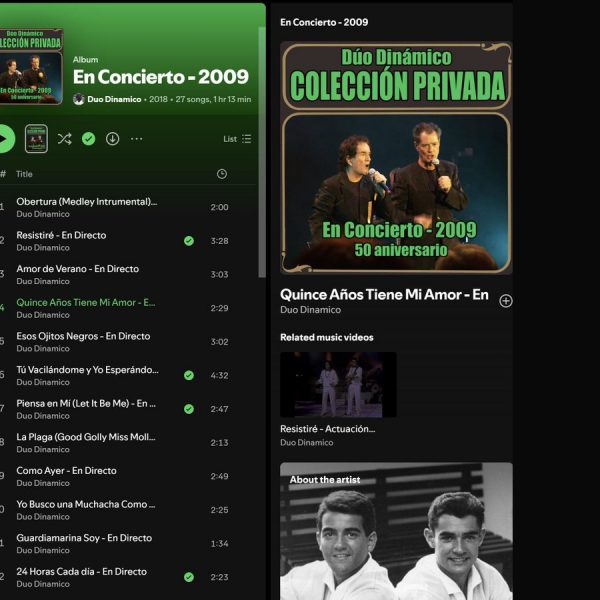Click the 3:28 duration of Resistiré

tap(219, 241)
